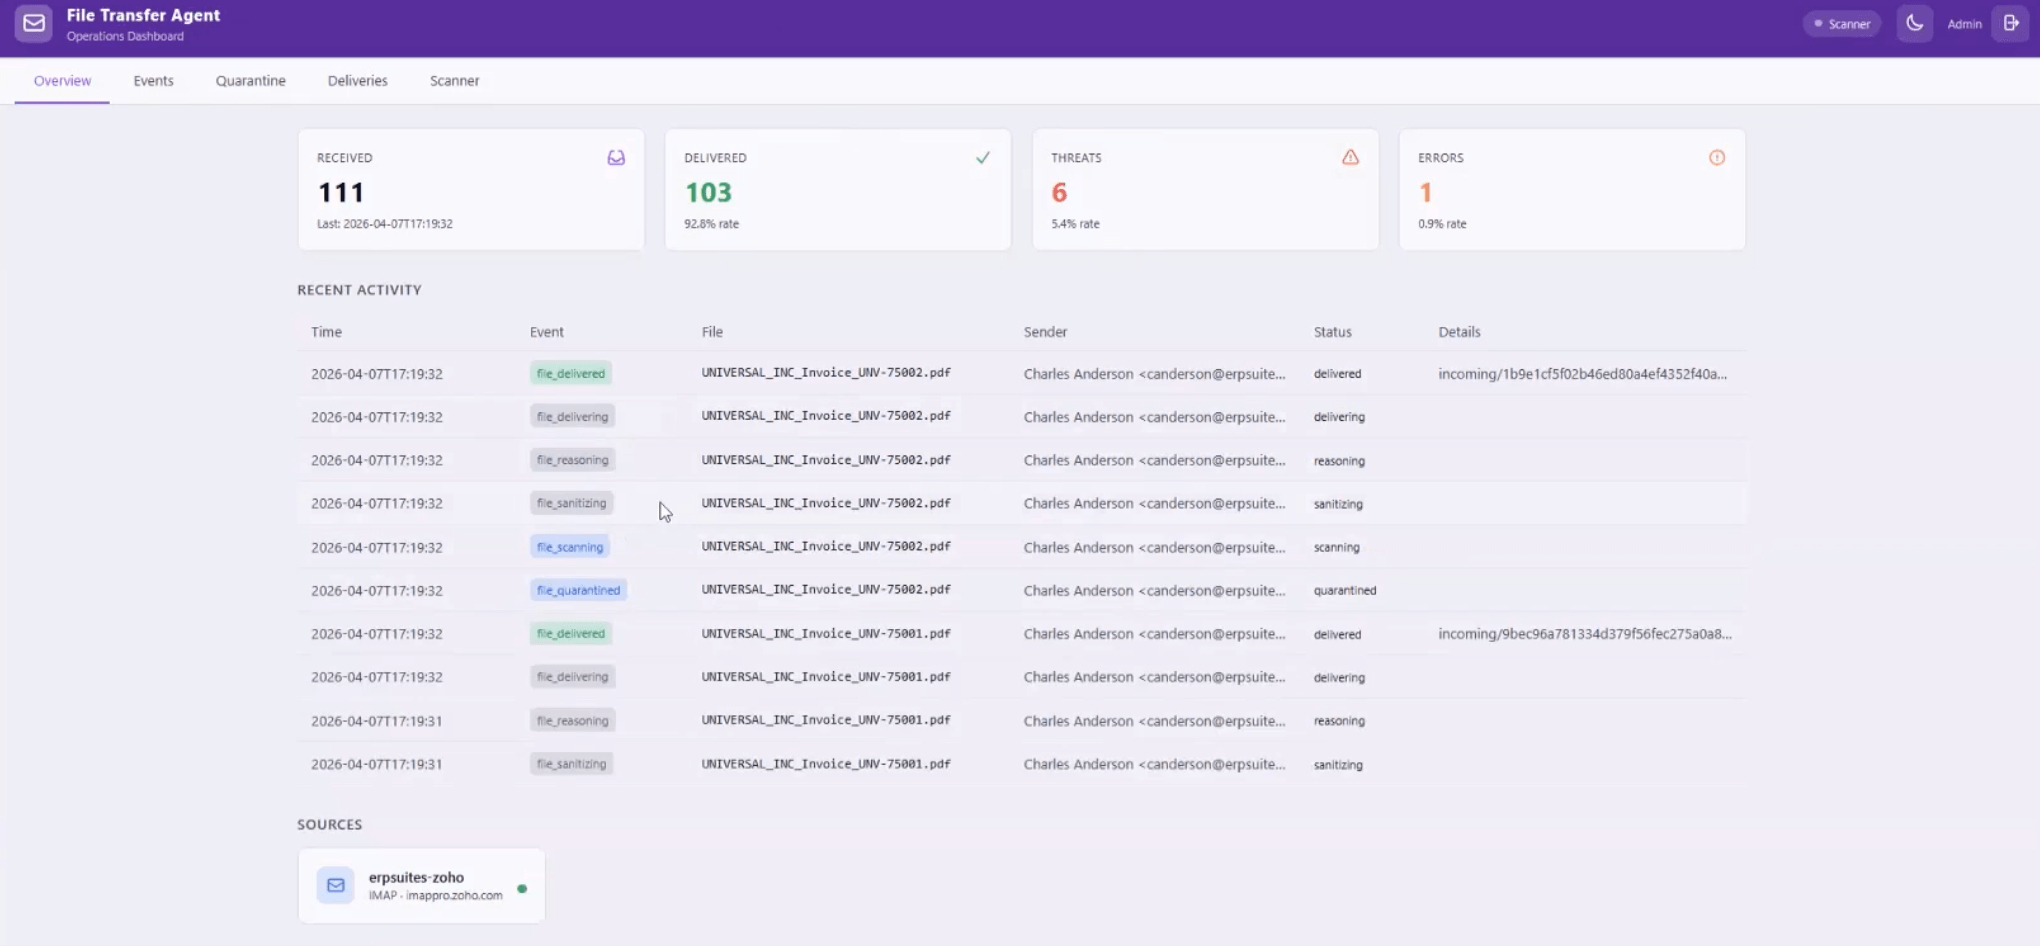The width and height of the screenshot is (2040, 946).
Task: Open the incoming/1b9e1cf5 delivery details path
Action: point(1582,374)
